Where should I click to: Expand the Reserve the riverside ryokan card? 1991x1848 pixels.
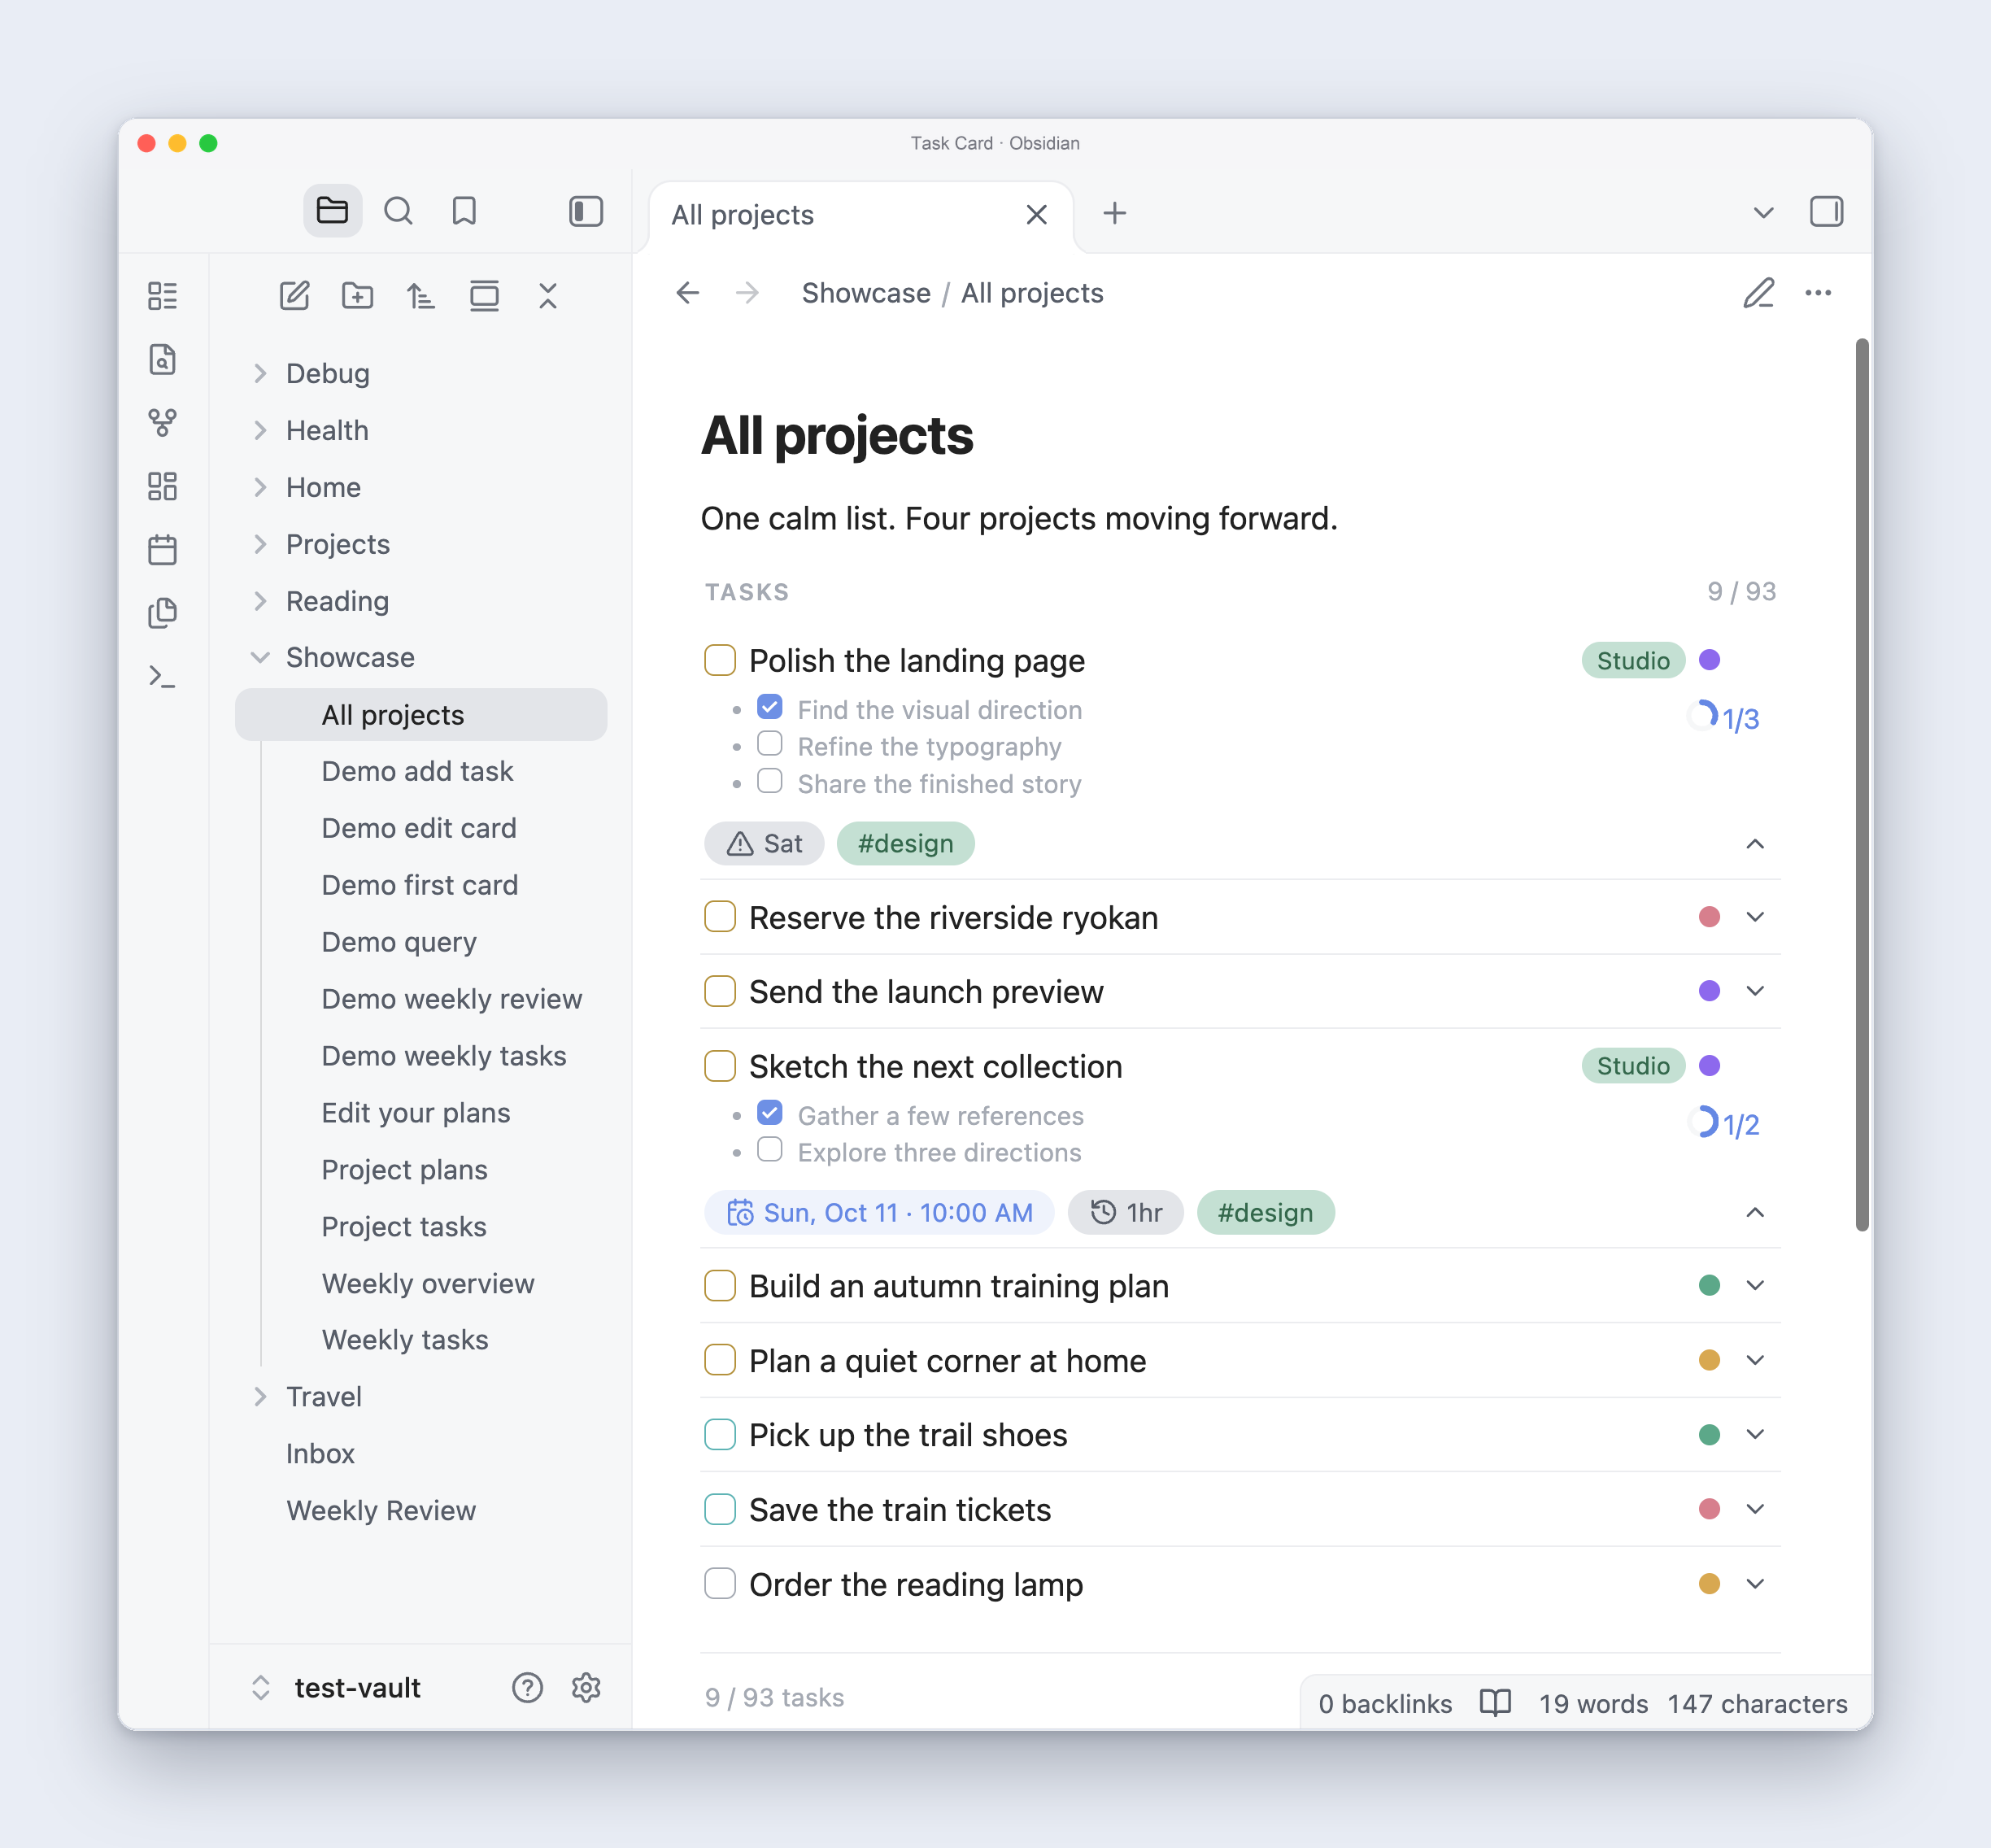pyautogui.click(x=1755, y=917)
